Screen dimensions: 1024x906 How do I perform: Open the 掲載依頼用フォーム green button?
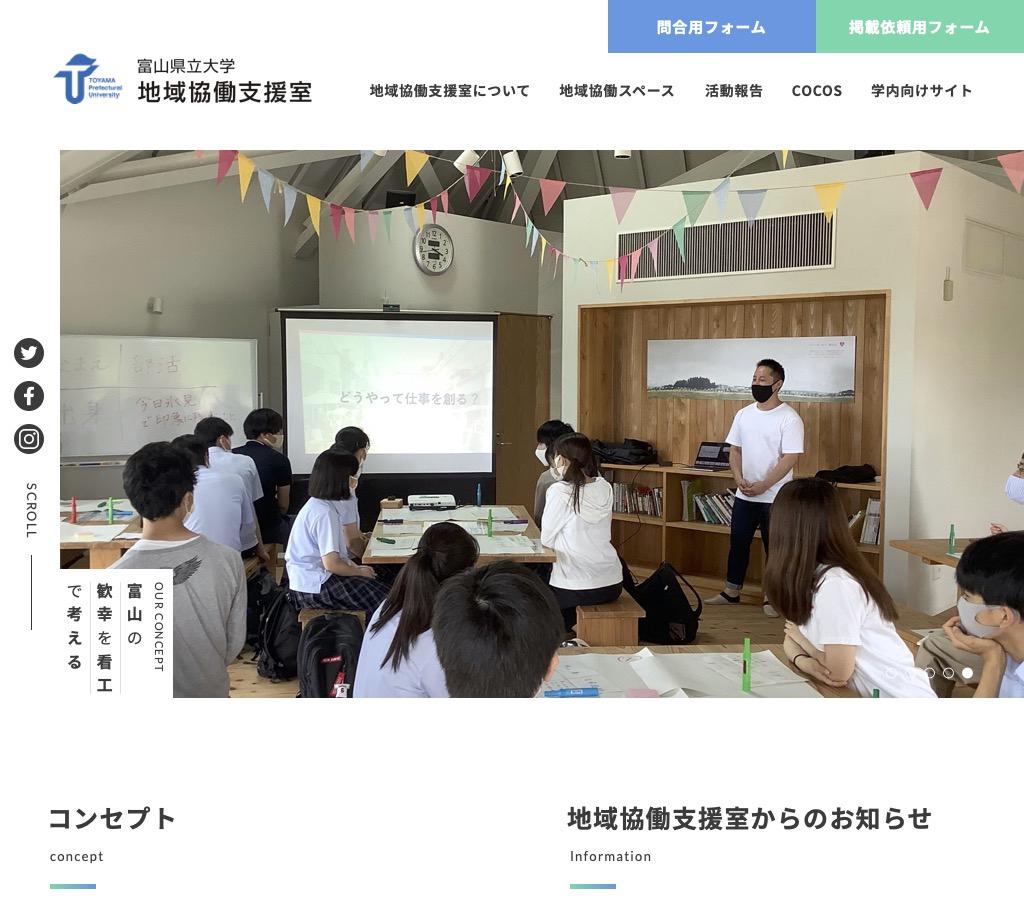tap(920, 27)
